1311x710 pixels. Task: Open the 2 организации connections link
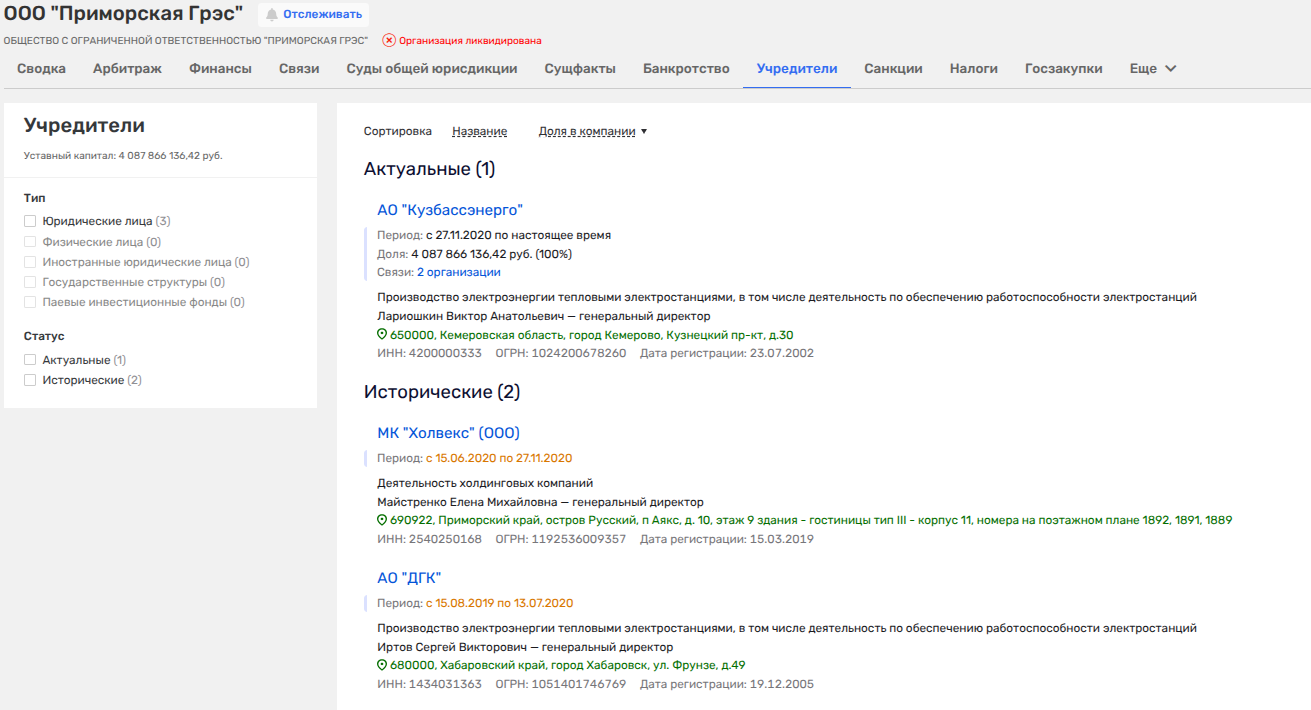[x=459, y=272]
